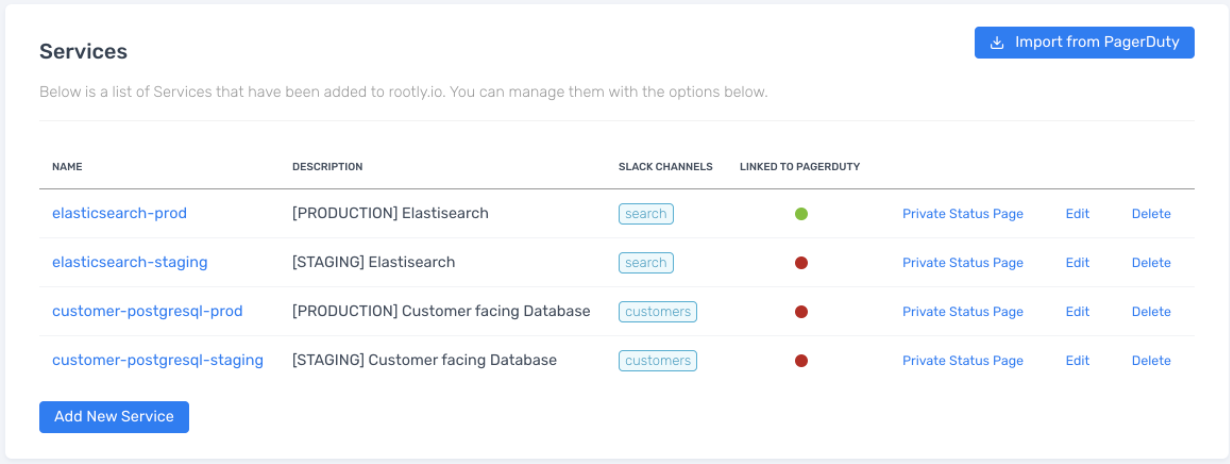
Task: Click the red PagerDuty dot for customer-postgresql-staging
Action: [801, 360]
